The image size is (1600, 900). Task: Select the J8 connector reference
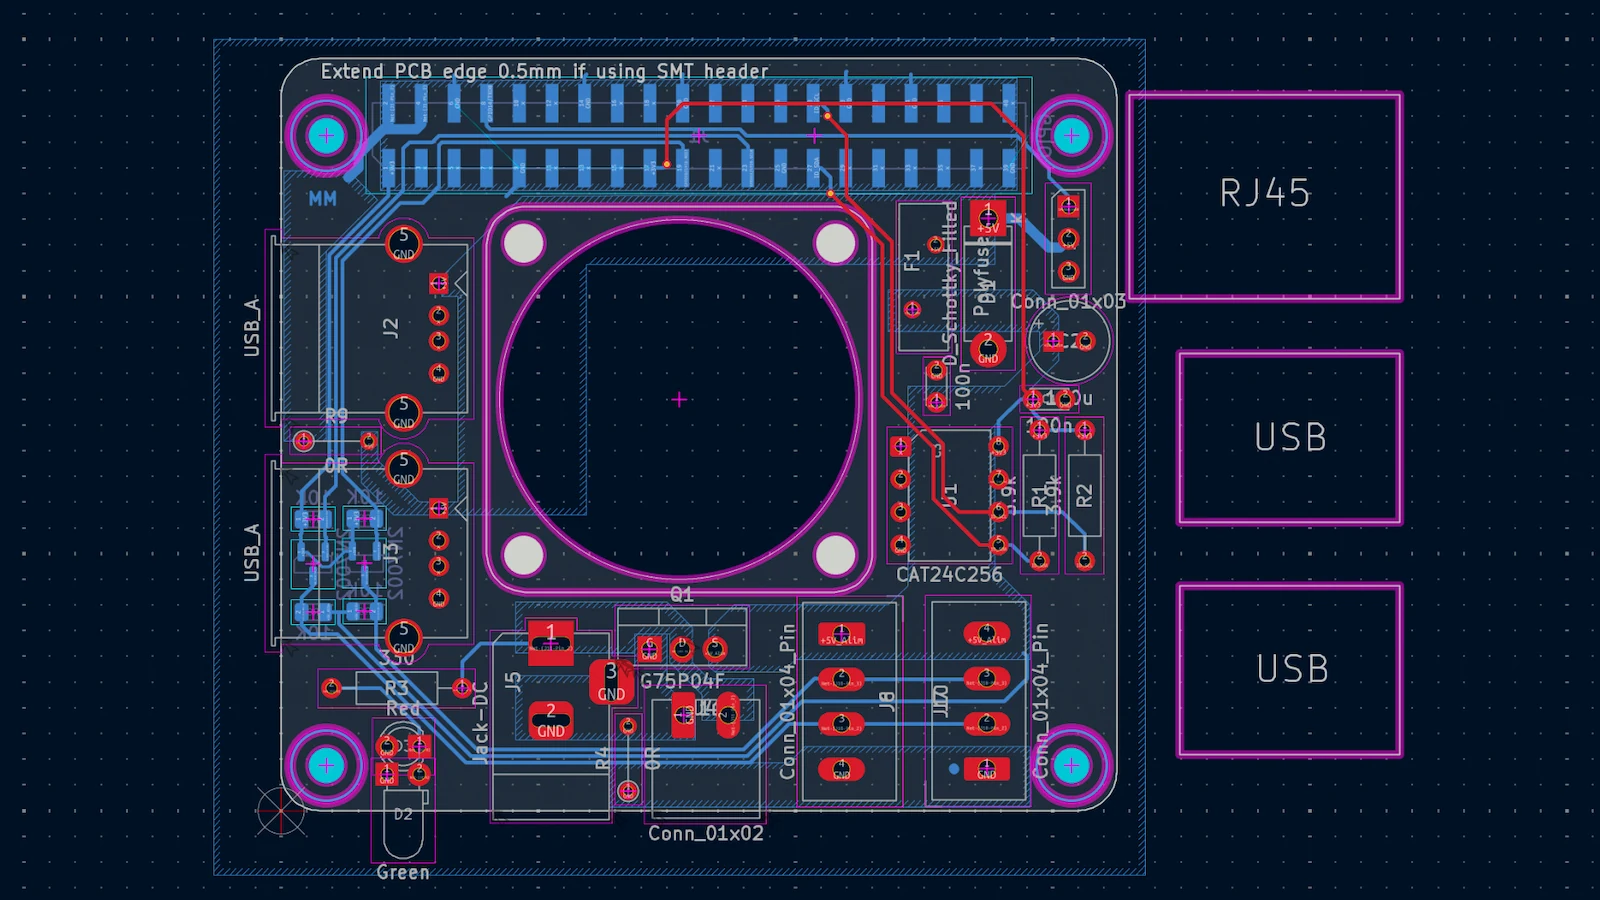point(887,701)
